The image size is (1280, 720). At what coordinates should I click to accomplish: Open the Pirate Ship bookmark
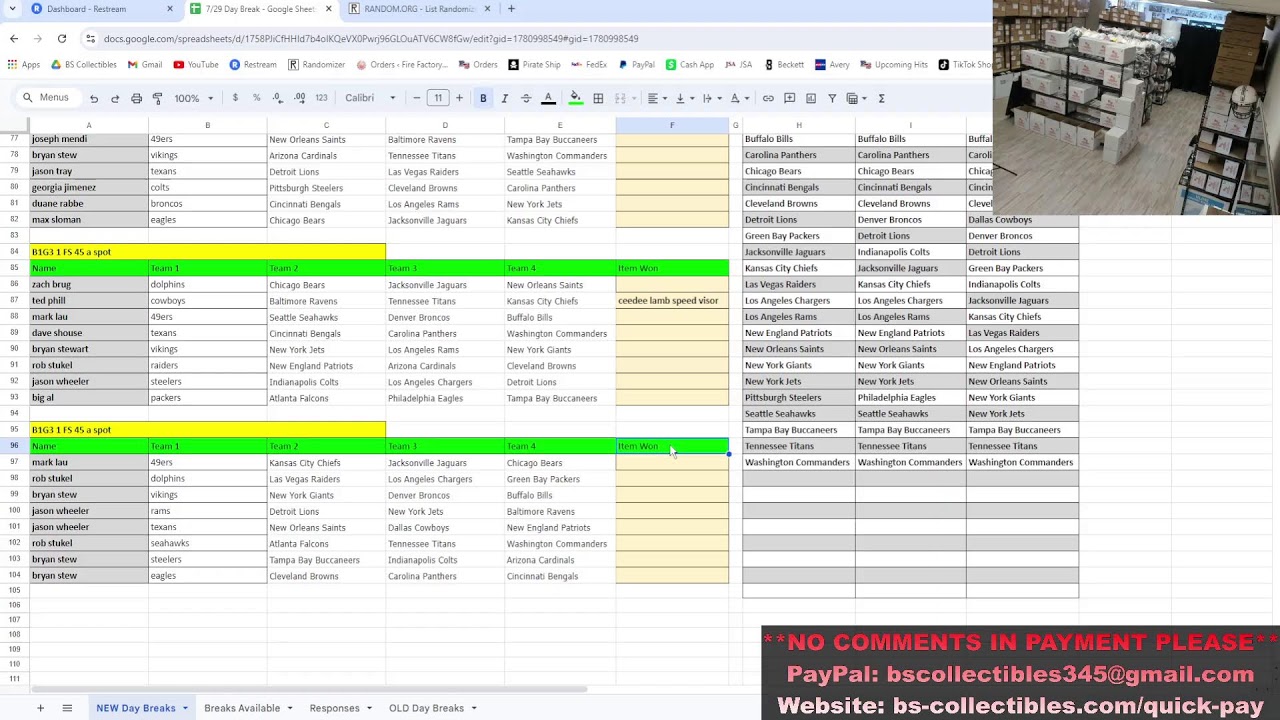click(x=534, y=65)
